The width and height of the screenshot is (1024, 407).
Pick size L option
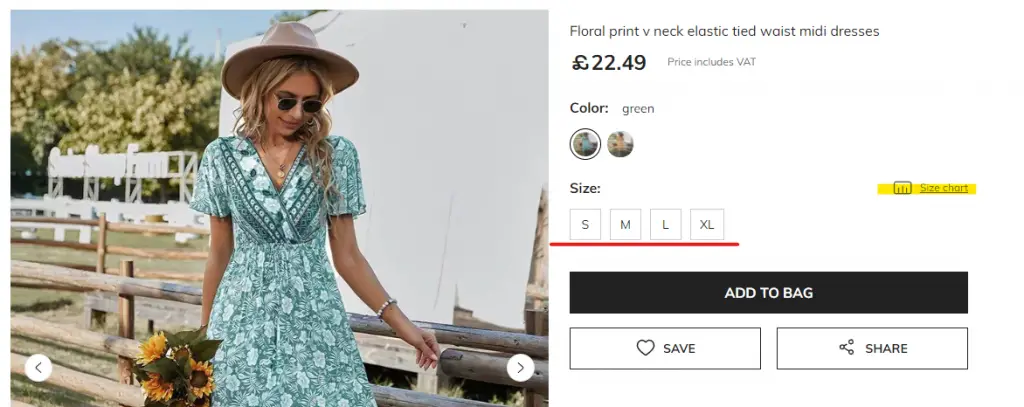665,225
